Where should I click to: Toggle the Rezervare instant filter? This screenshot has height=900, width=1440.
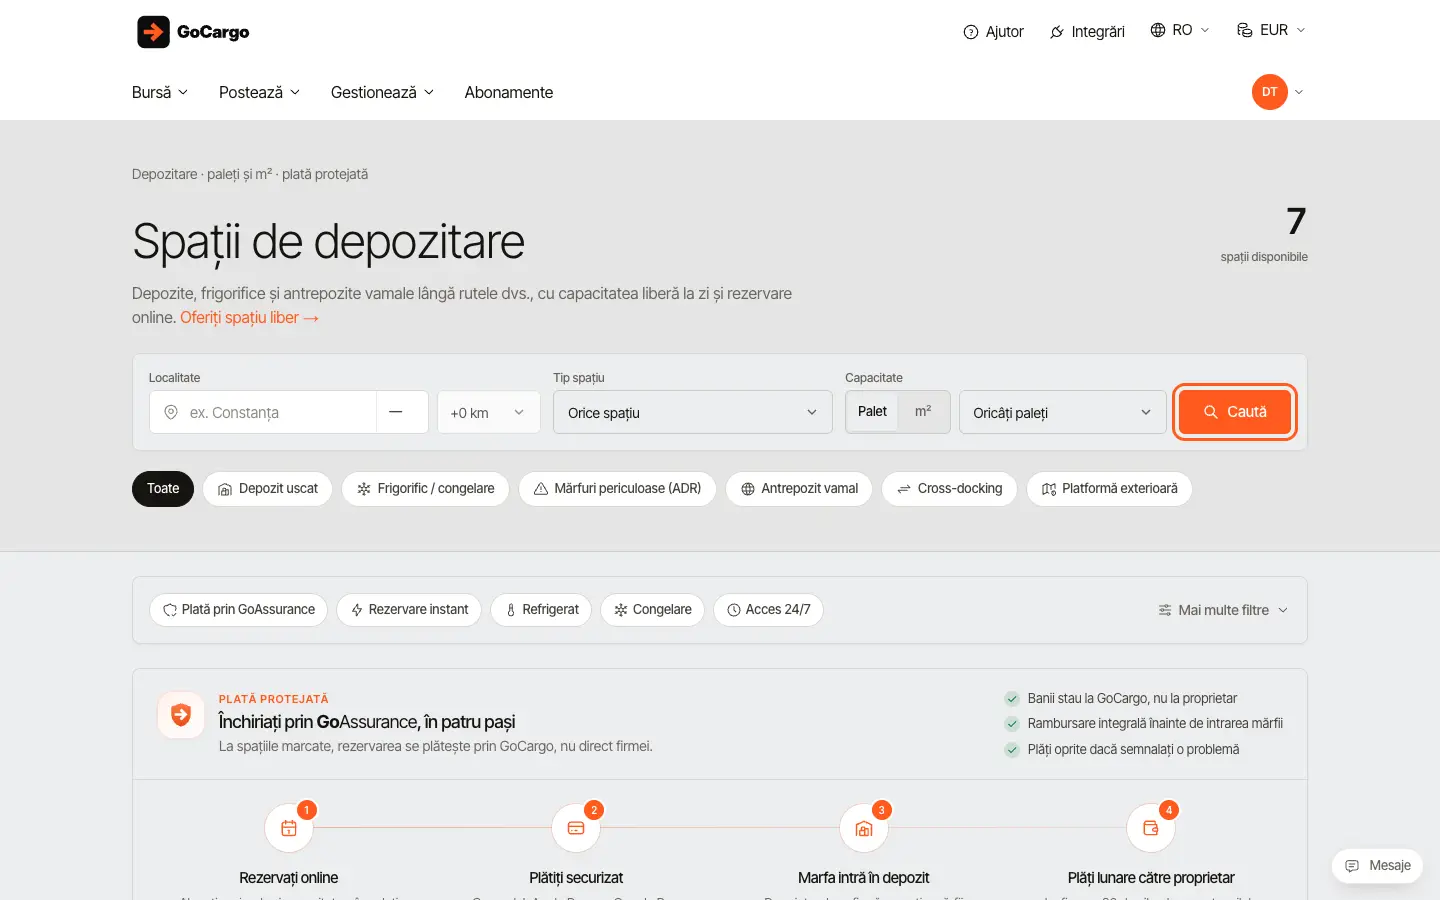(409, 610)
